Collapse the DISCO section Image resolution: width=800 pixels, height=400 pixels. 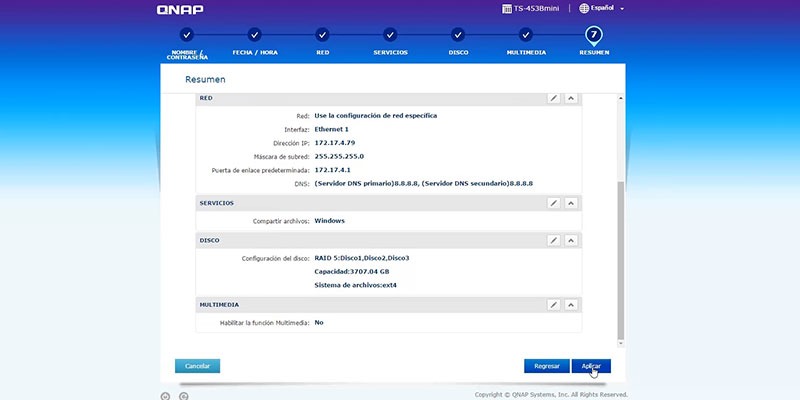coord(571,240)
